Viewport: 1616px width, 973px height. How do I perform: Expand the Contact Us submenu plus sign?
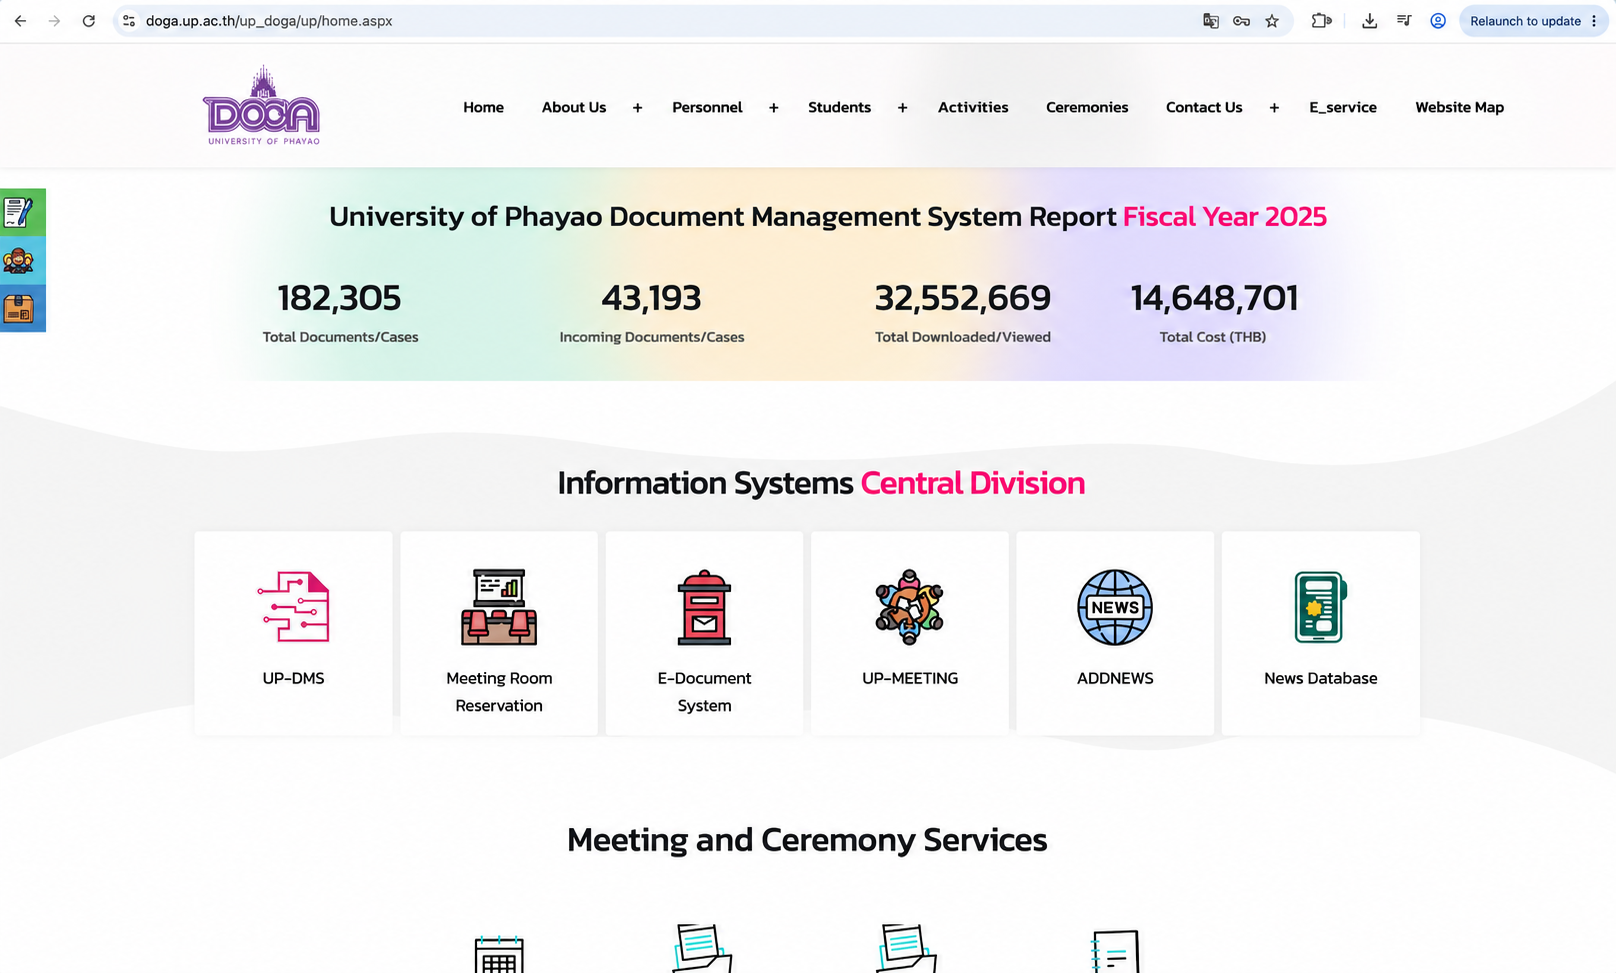[1274, 108]
